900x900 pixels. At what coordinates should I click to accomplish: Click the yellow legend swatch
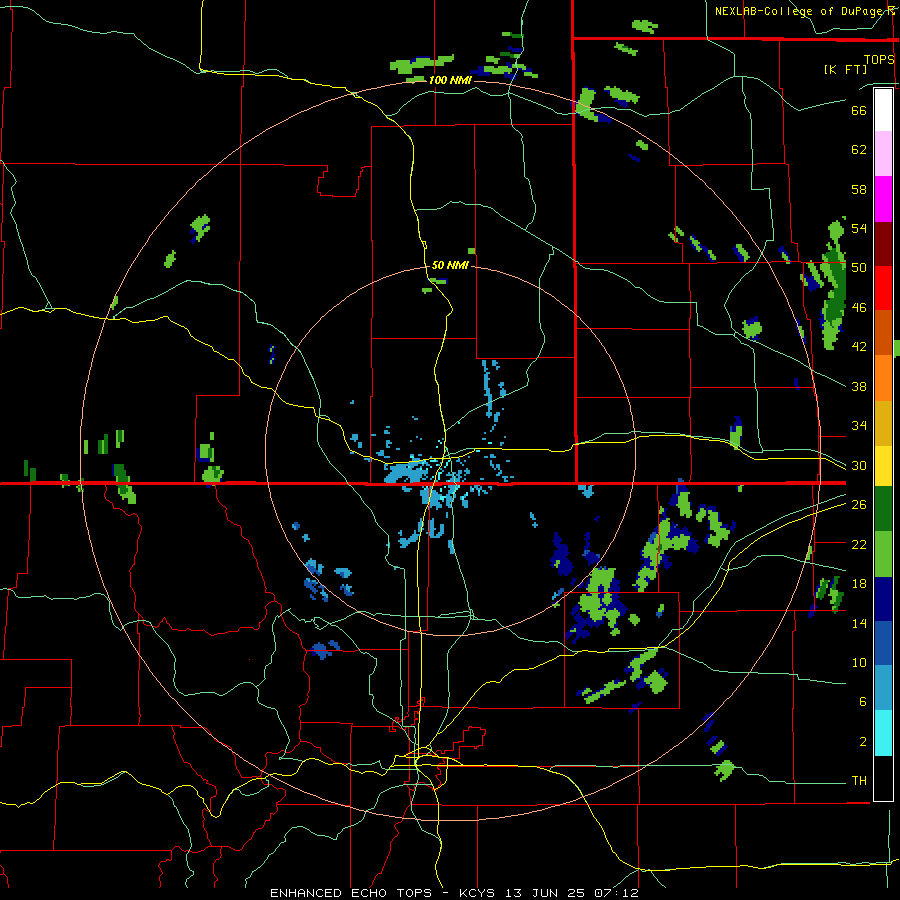[883, 466]
